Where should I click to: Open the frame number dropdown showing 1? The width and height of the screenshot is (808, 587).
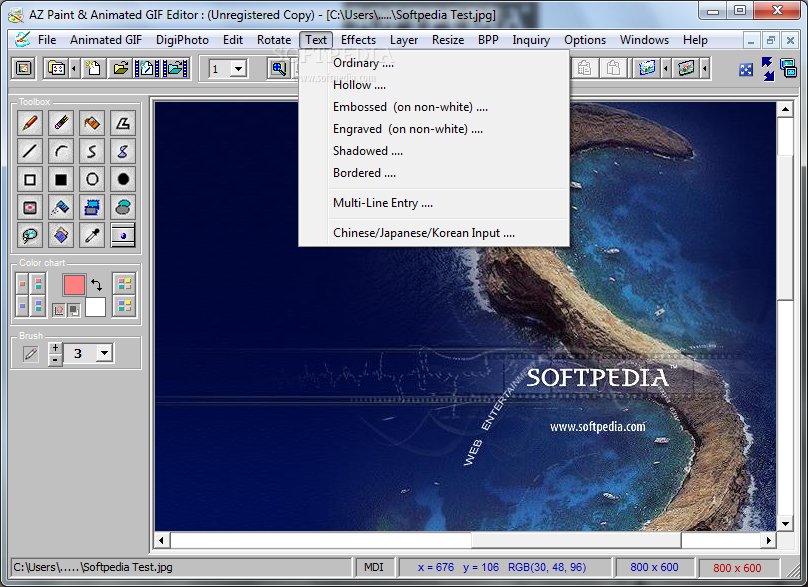(238, 68)
